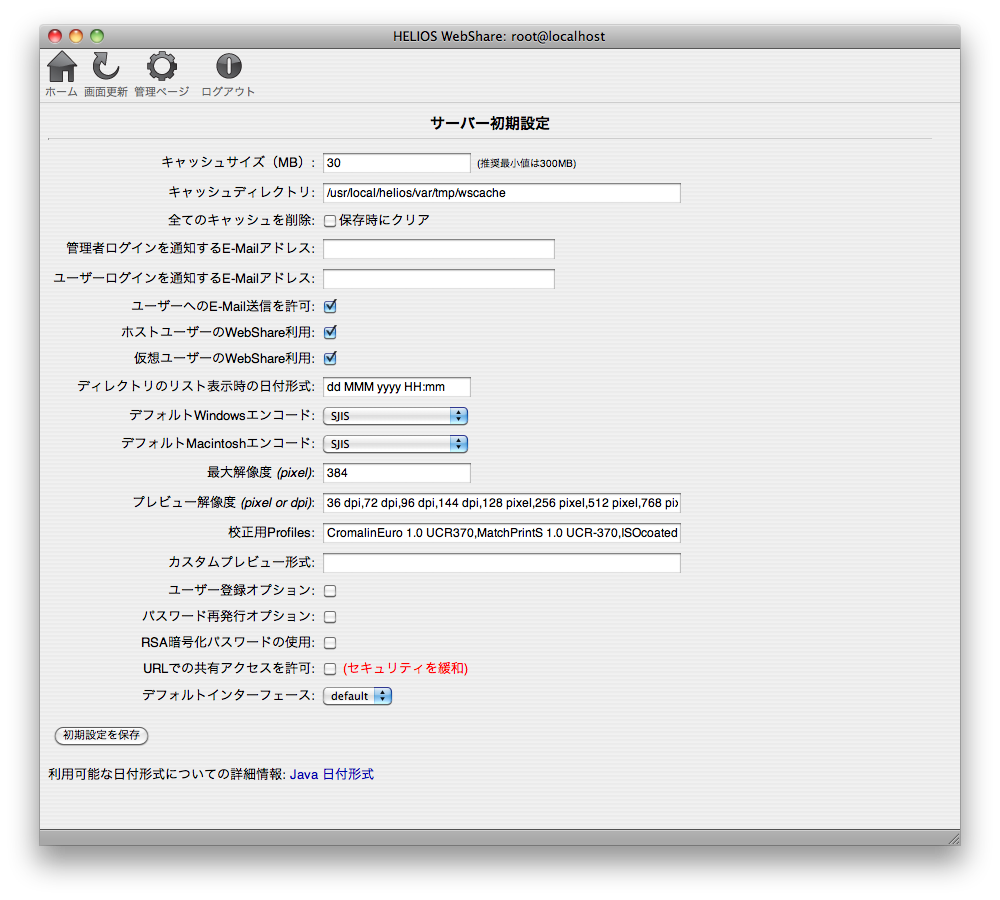
Task: Minimize window with yellow button
Action: coord(76,36)
